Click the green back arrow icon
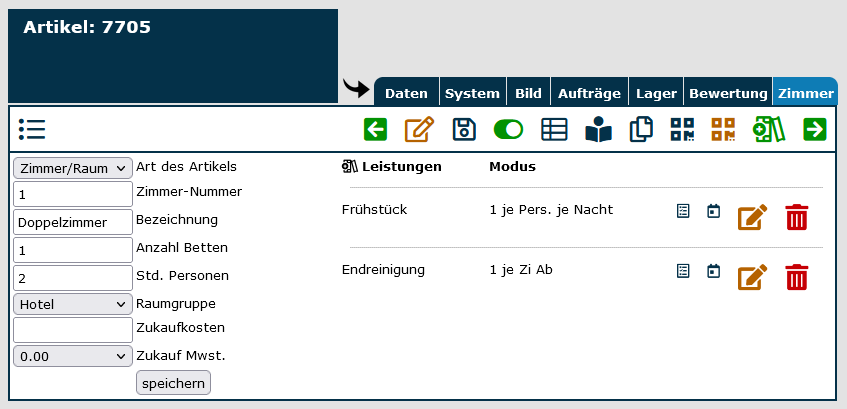The image size is (847, 409). tap(375, 129)
